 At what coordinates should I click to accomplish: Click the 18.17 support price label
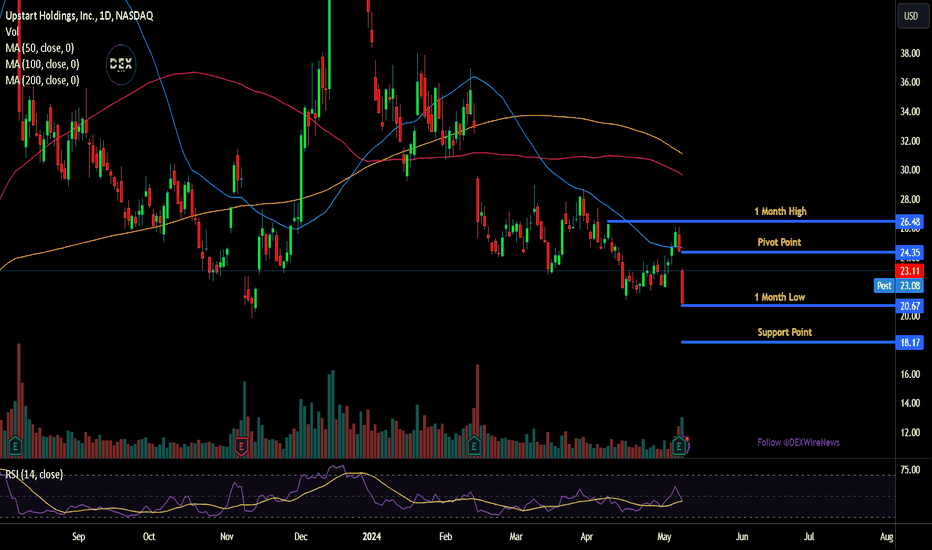909,342
